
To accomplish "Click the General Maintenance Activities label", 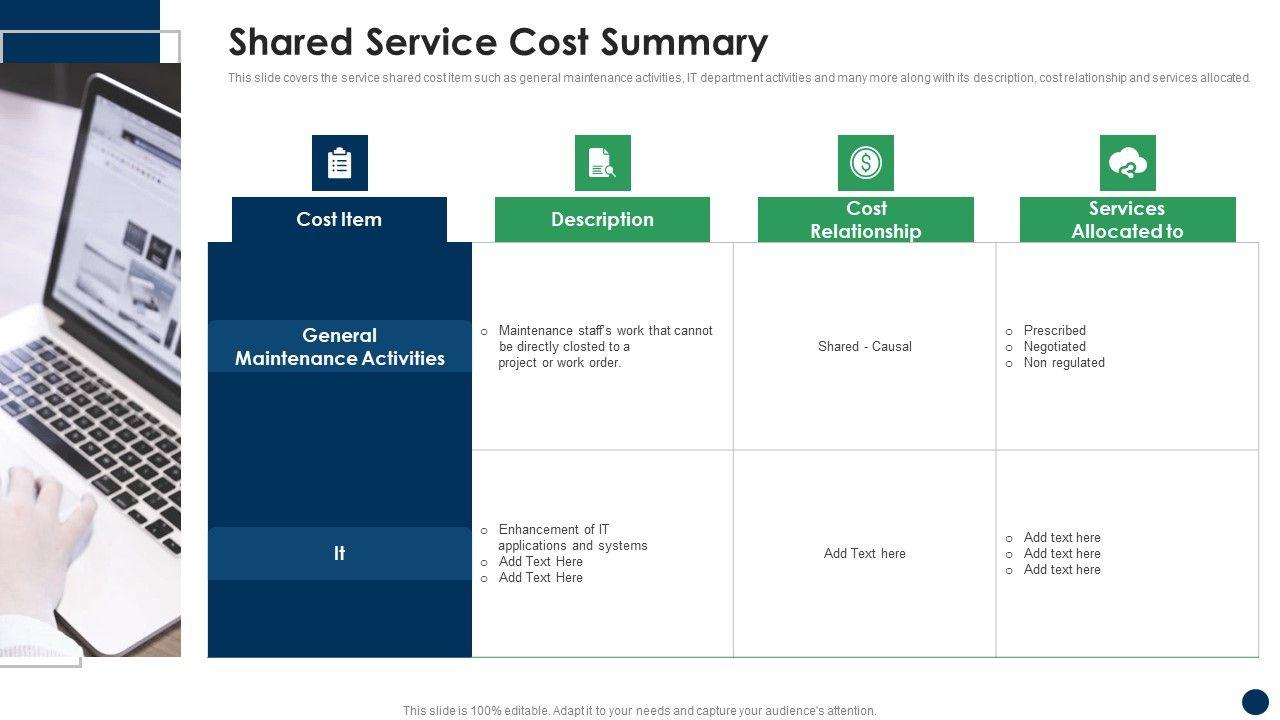I will 340,346.
